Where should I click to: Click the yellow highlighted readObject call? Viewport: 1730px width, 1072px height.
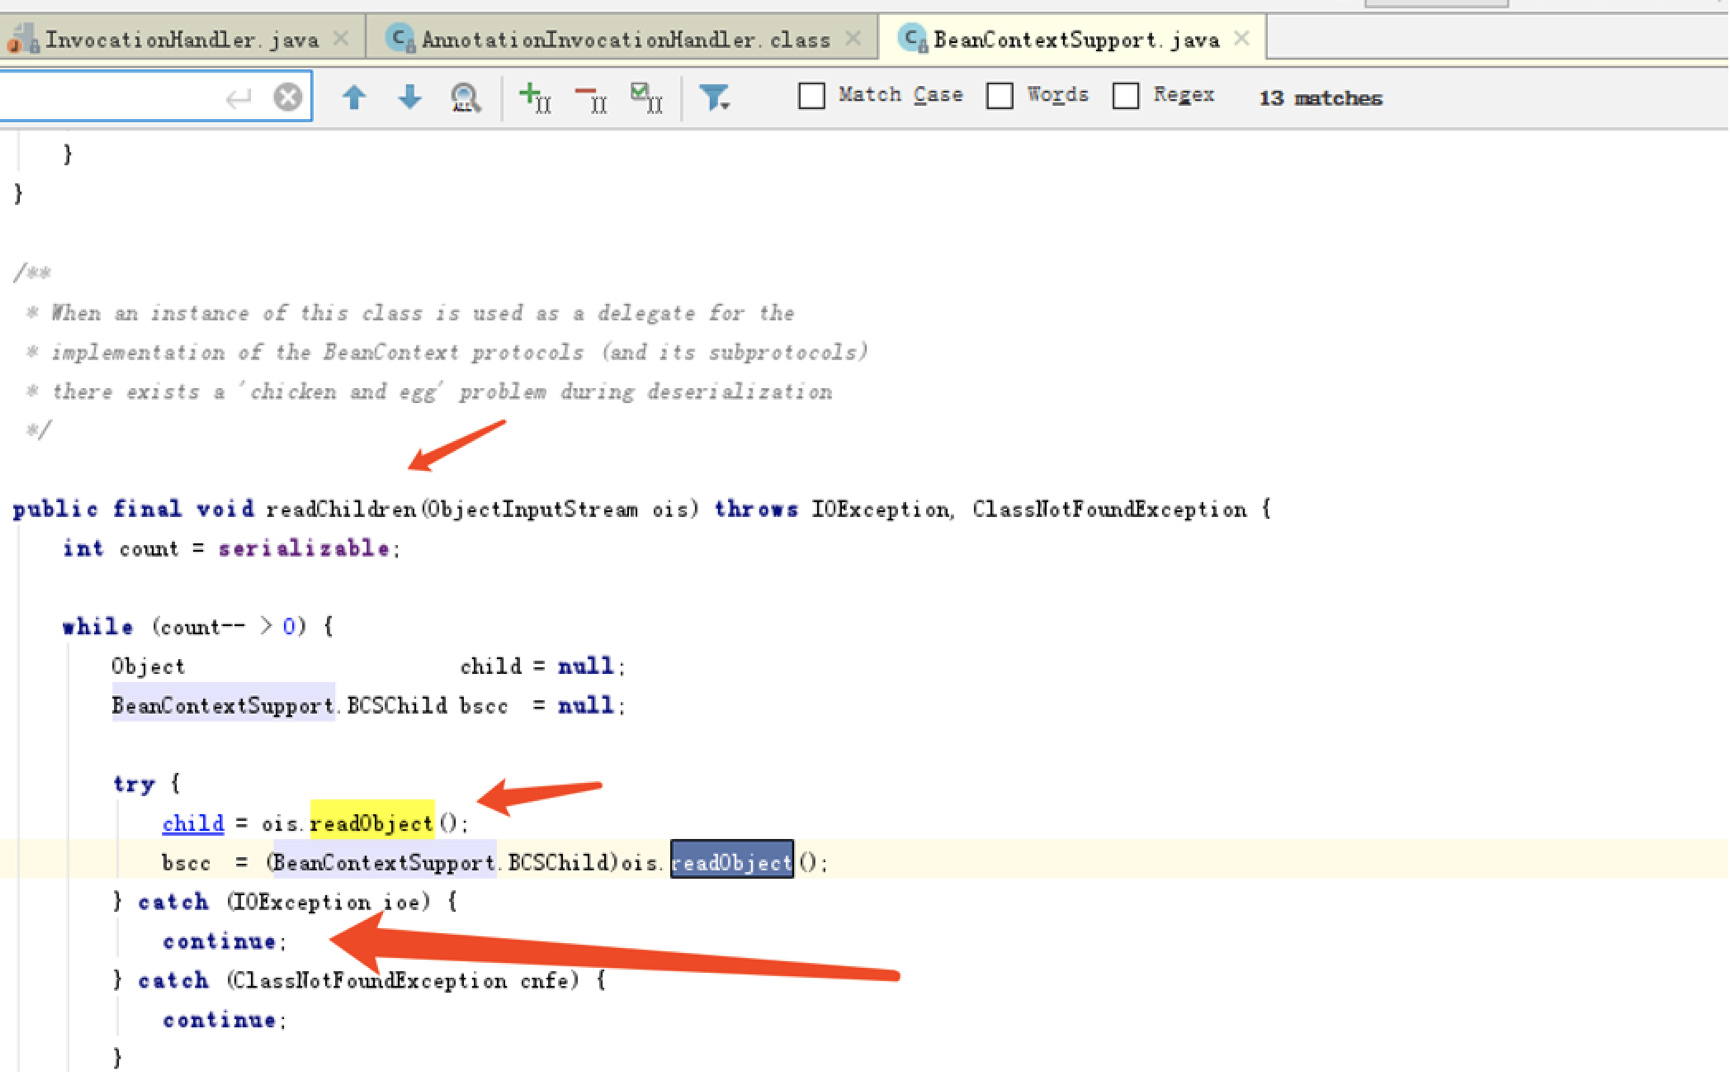click(x=372, y=822)
